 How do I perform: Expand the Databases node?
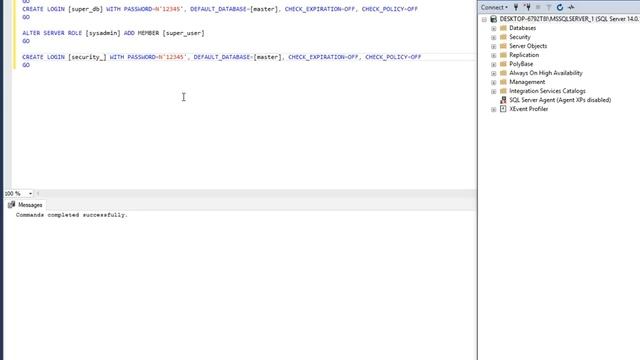pos(493,29)
